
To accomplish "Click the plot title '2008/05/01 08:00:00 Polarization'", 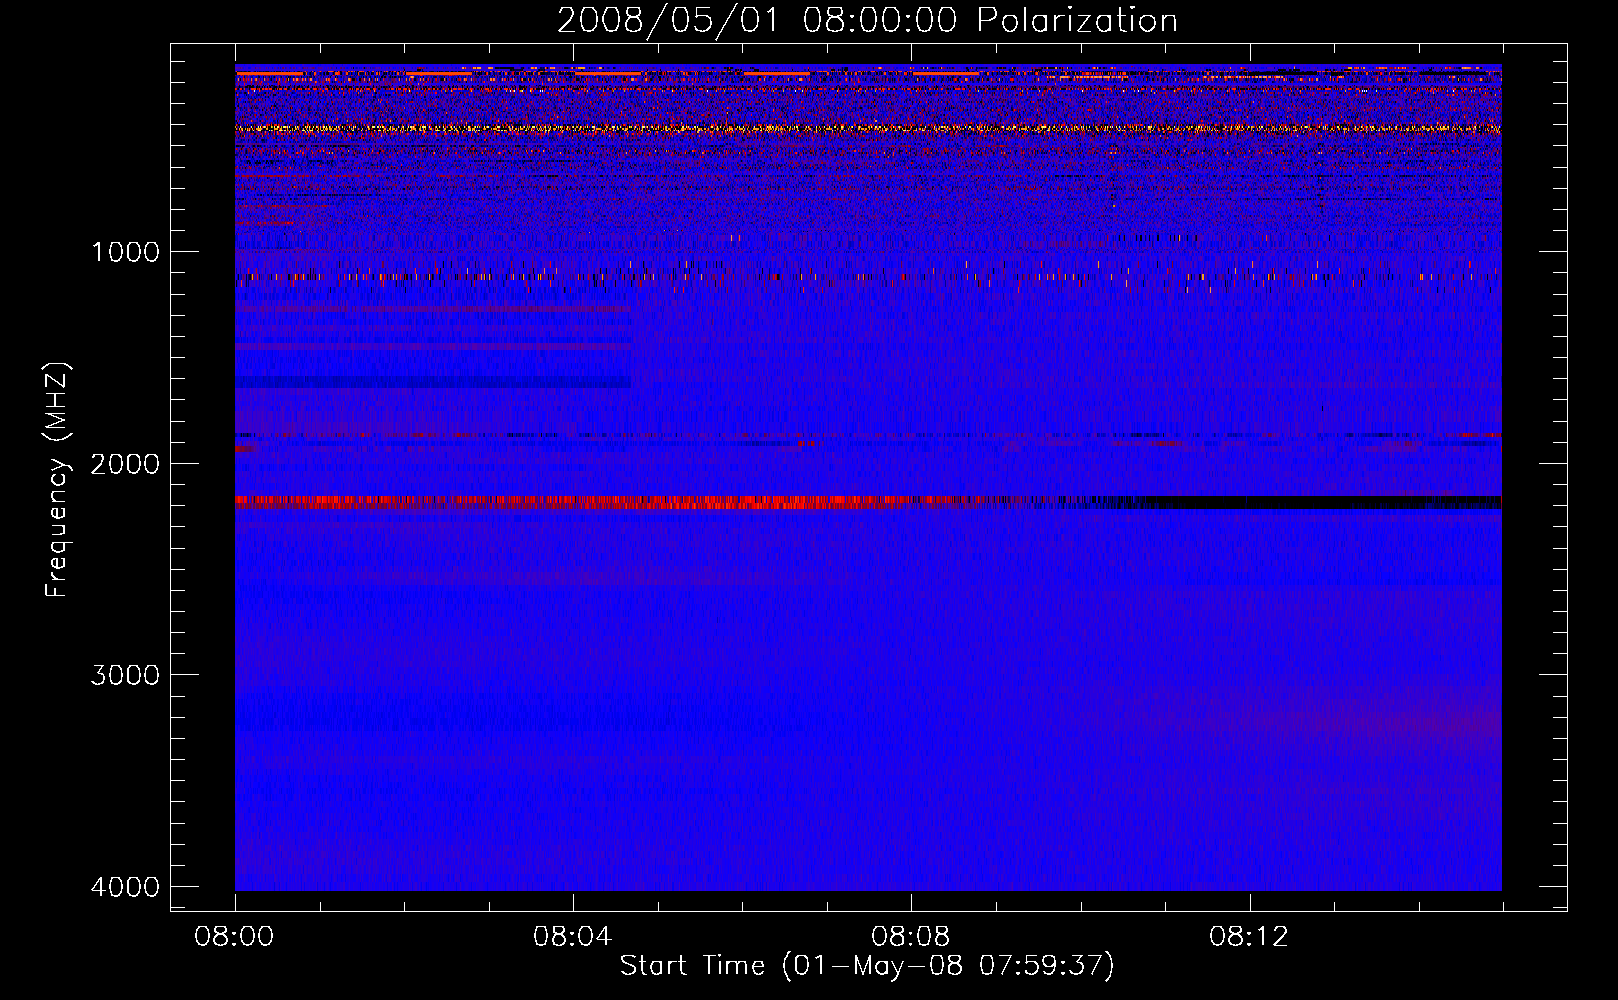I will [x=867, y=21].
